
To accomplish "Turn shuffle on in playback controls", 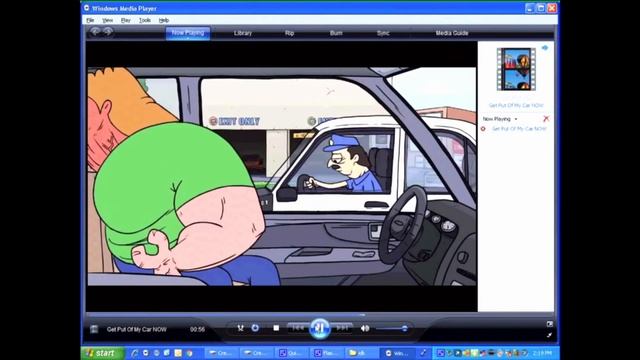I will point(240,328).
